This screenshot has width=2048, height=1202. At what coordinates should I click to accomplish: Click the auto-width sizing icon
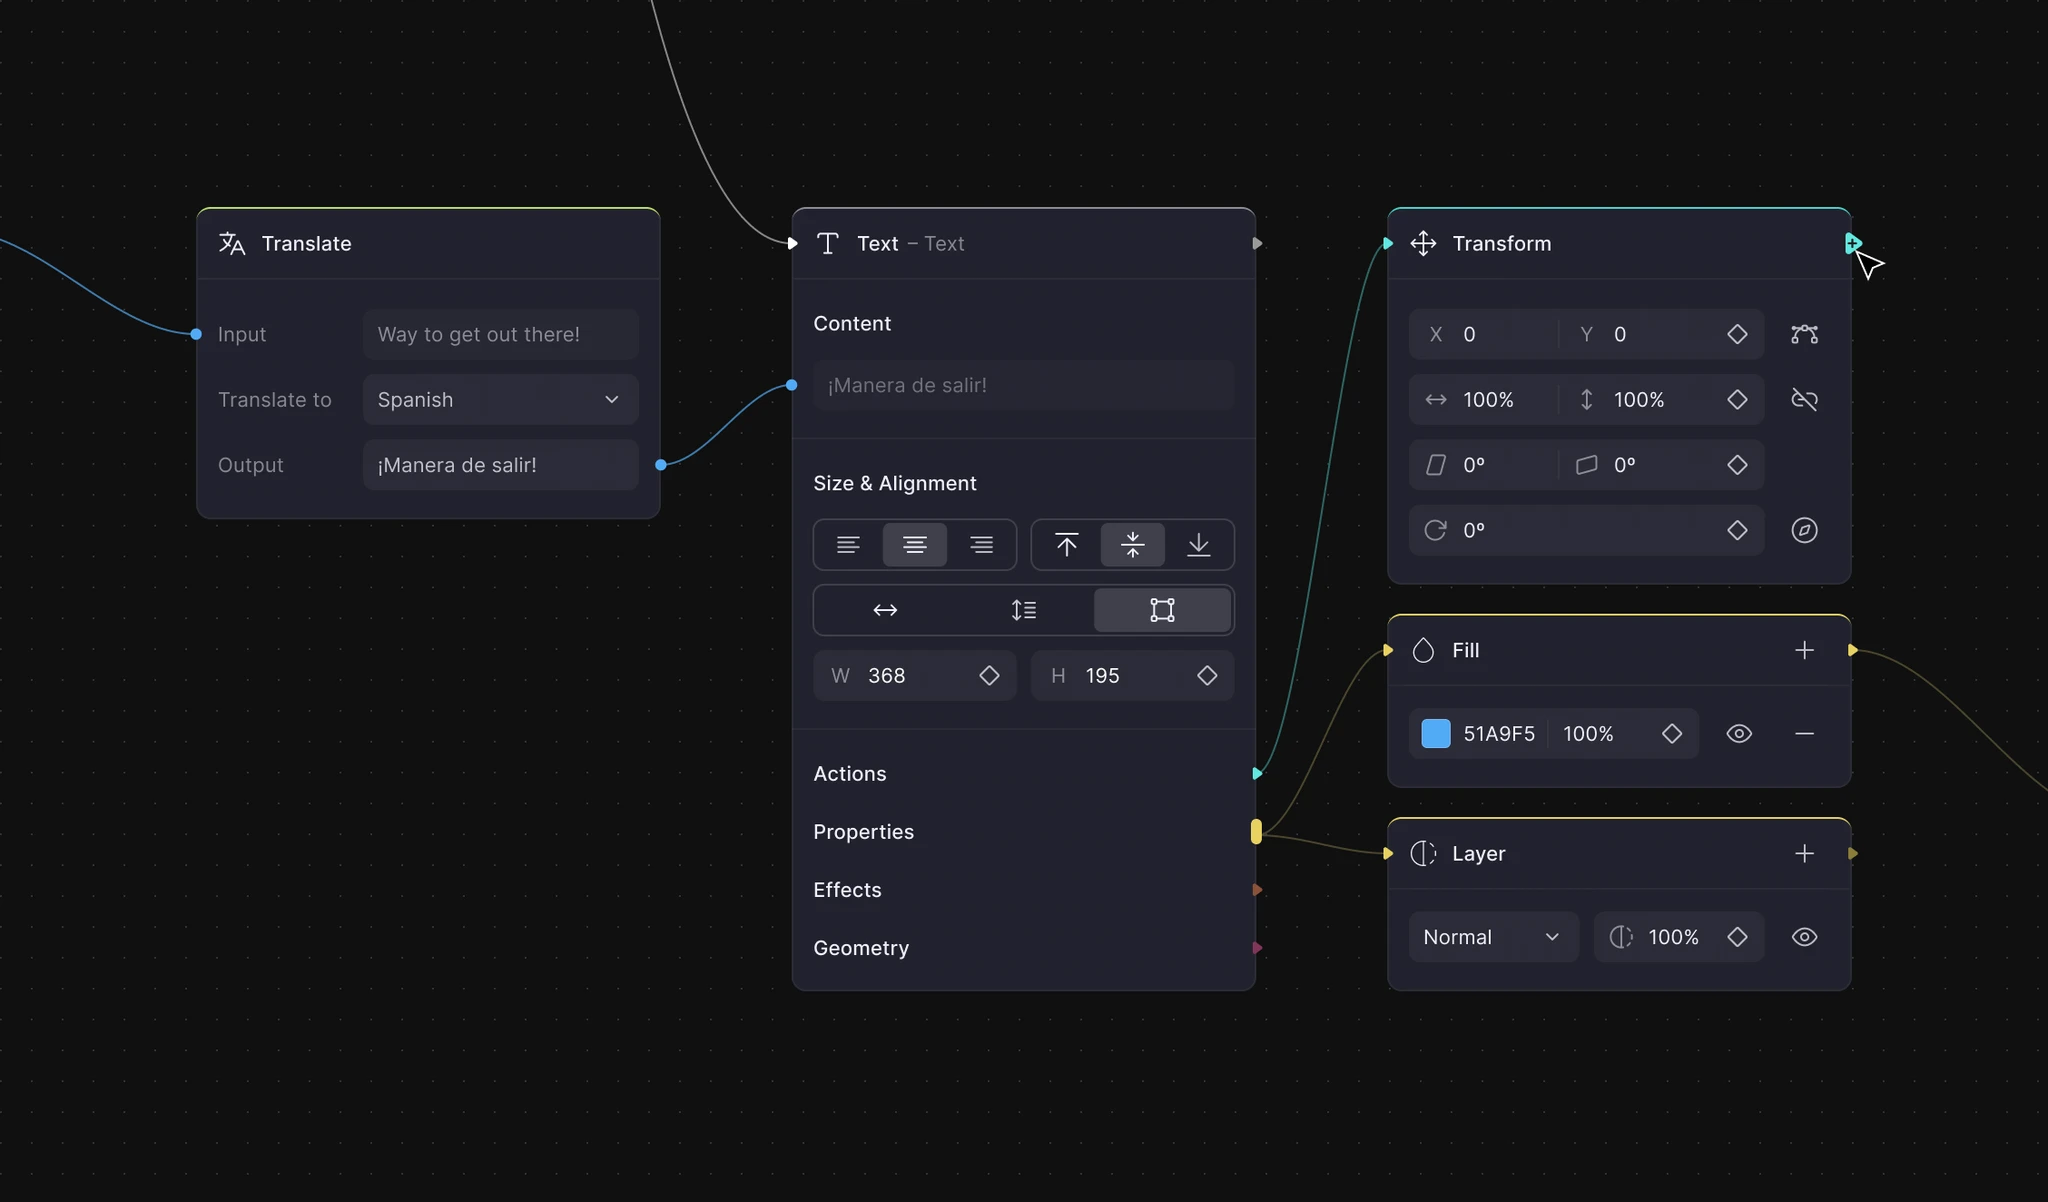pos(884,610)
